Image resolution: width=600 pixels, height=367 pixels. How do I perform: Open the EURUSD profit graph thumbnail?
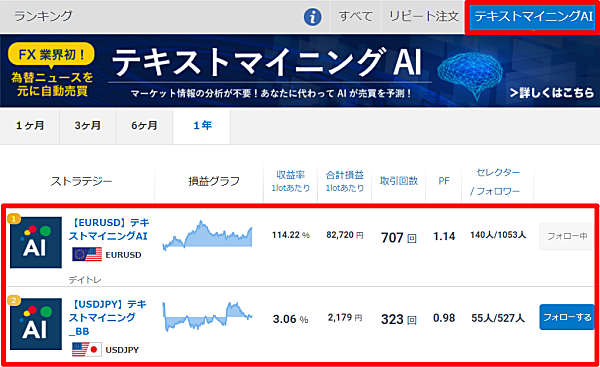(x=207, y=235)
